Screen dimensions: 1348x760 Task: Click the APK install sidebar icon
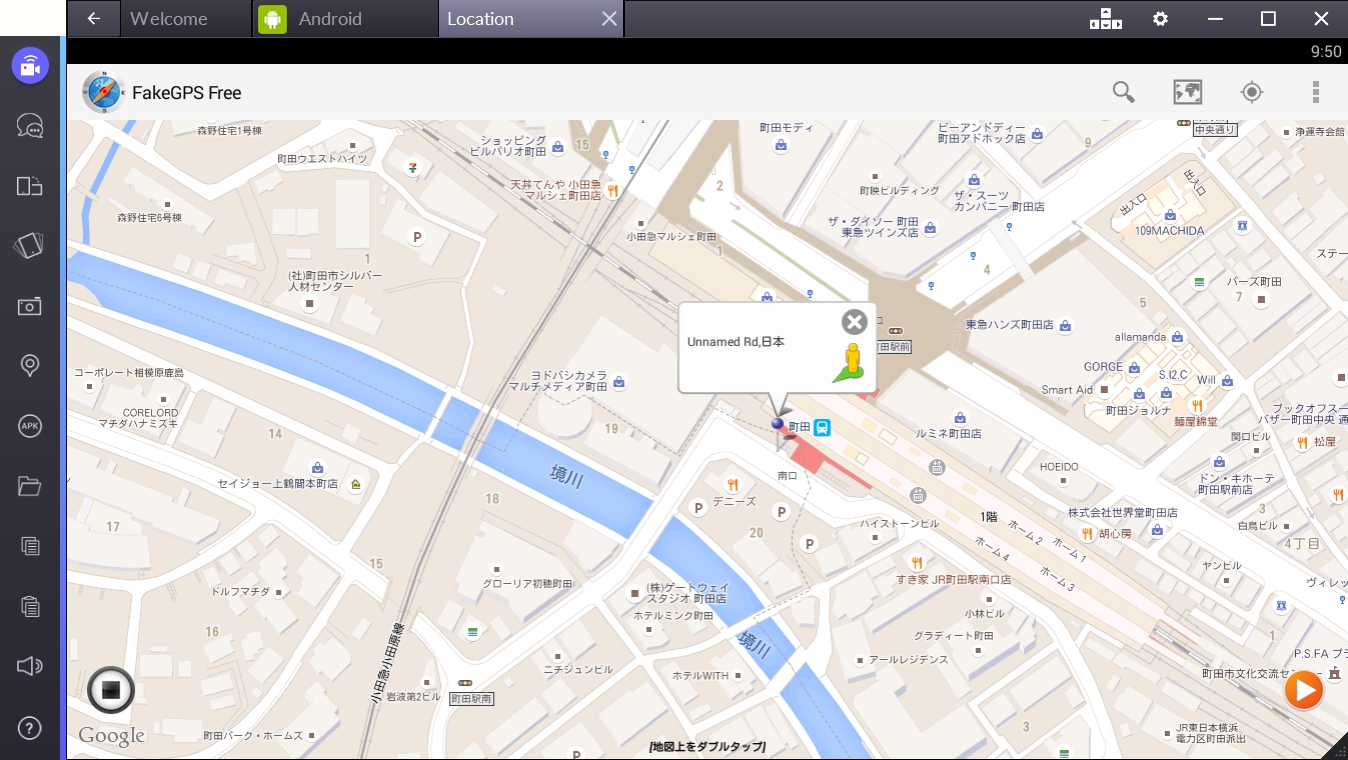[x=30, y=426]
